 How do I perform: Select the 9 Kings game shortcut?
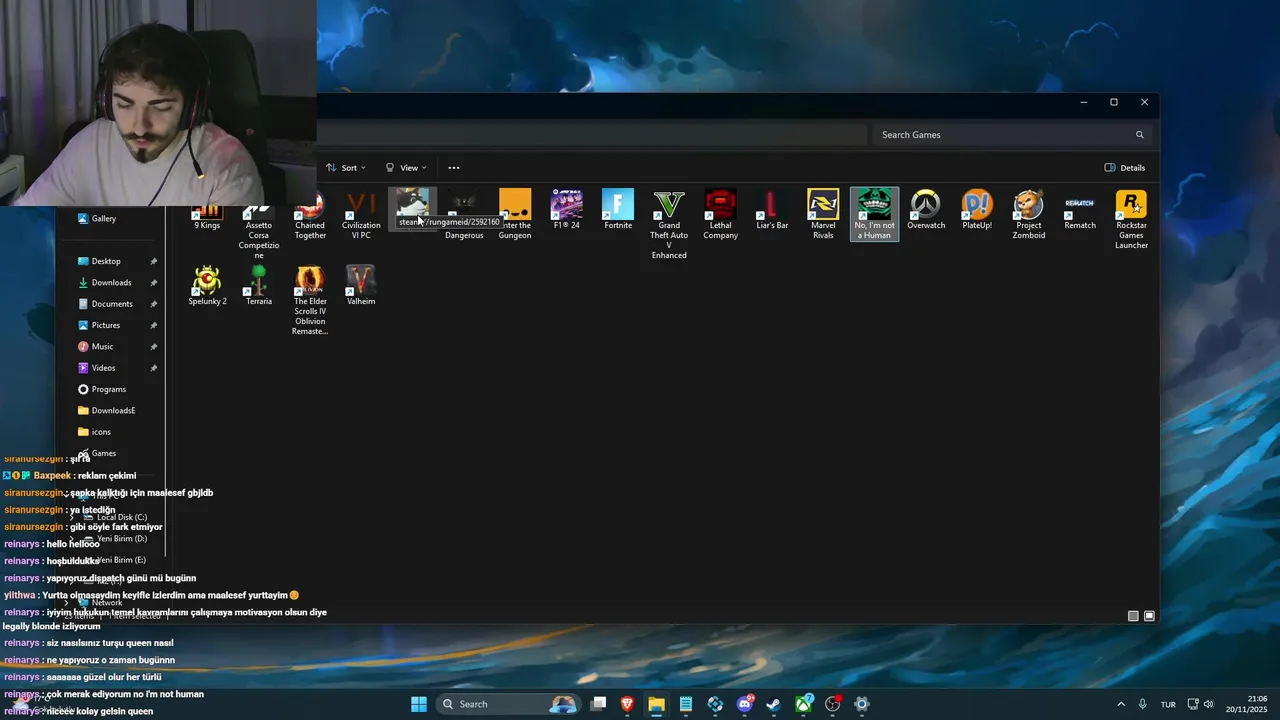[x=207, y=211]
